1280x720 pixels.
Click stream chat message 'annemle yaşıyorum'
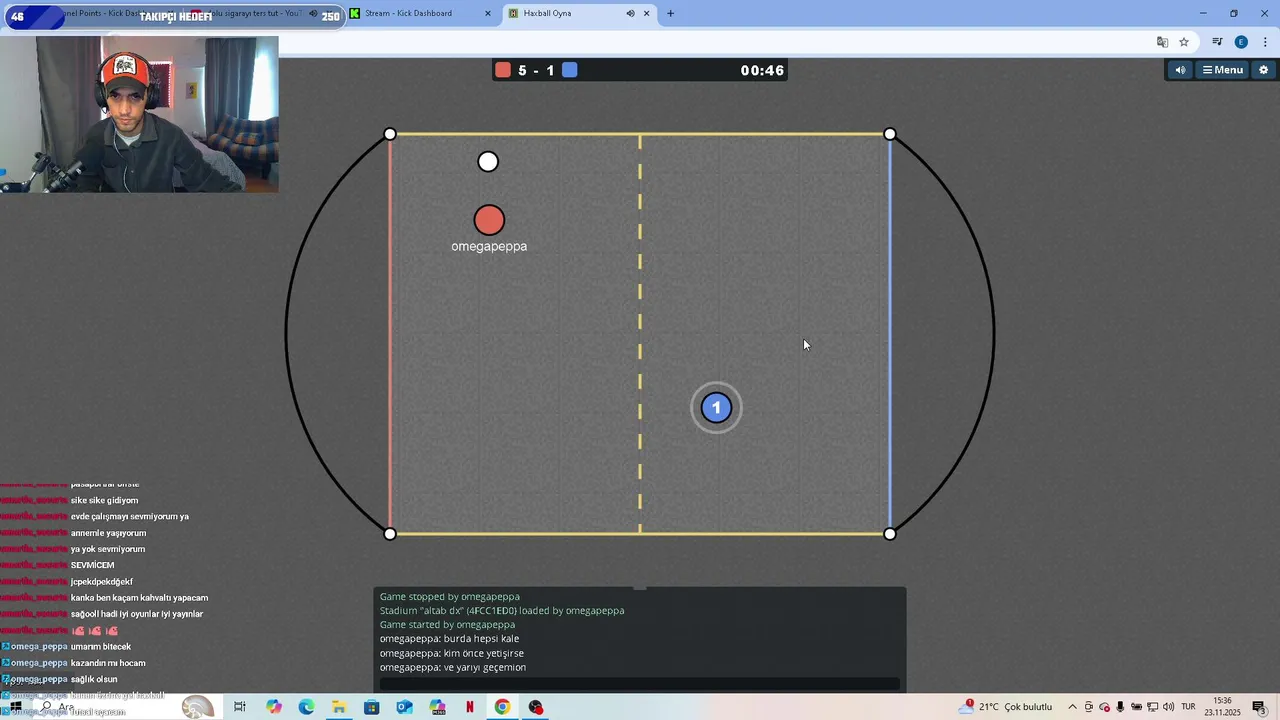[108, 533]
